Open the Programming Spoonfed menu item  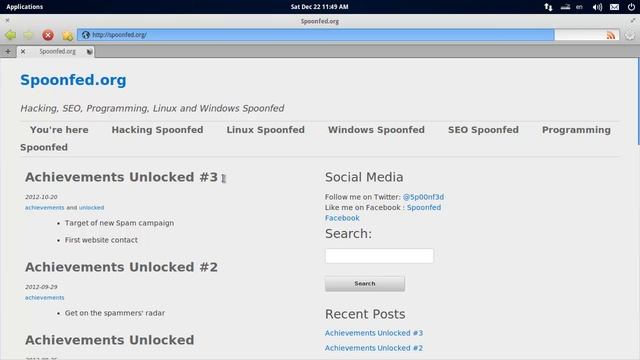pyautogui.click(x=576, y=130)
